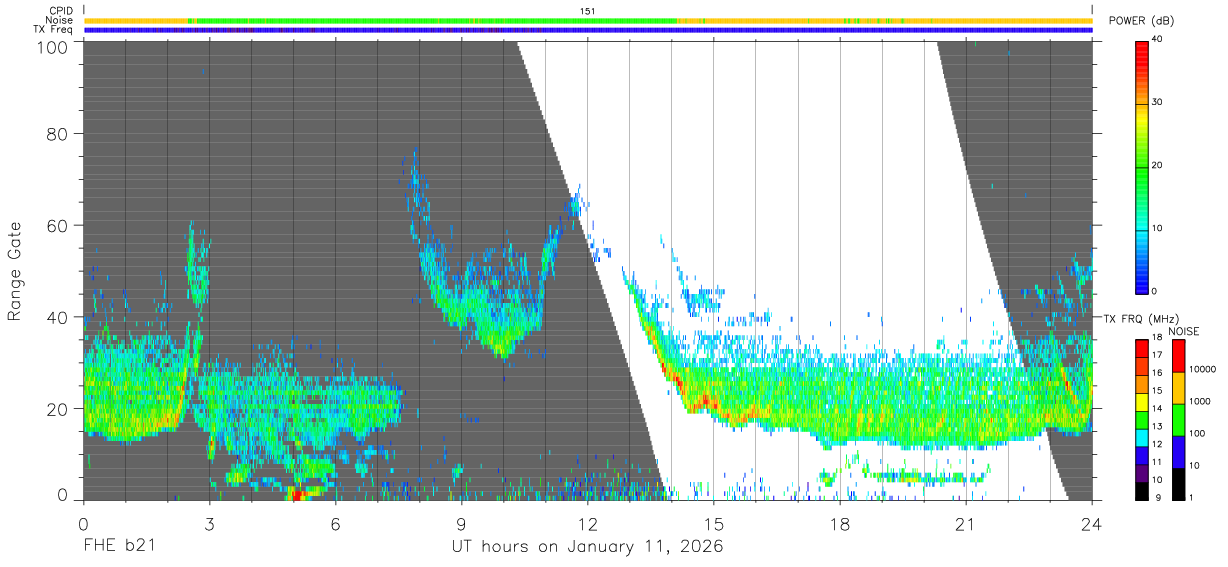The height and width of the screenshot is (567, 1228).
Task: Click the Noise row label
Action: point(59,20)
